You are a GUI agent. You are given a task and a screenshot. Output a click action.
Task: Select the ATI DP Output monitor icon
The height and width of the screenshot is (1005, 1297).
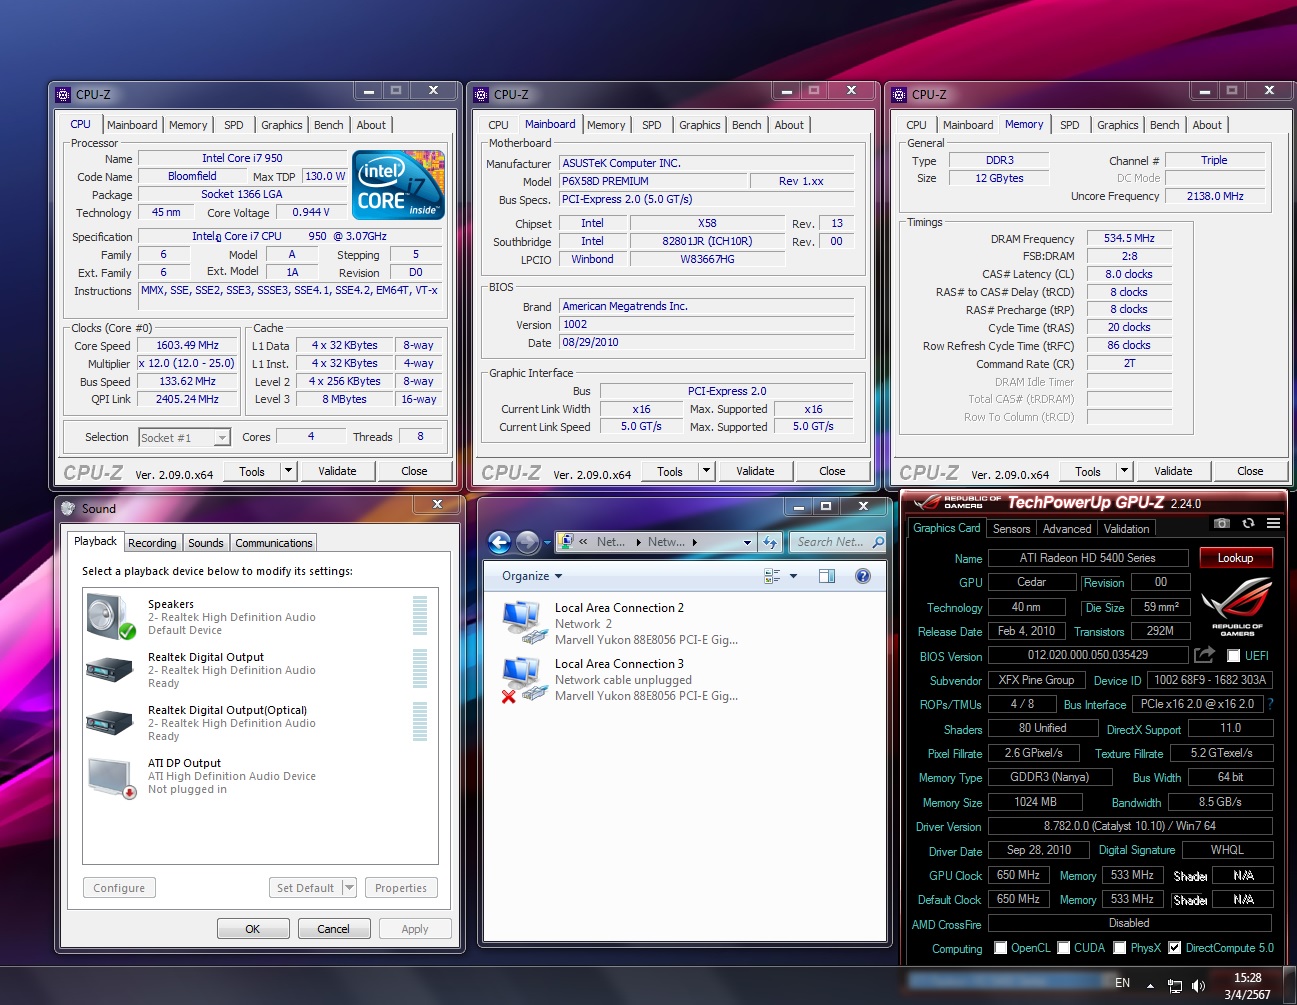coord(111,777)
